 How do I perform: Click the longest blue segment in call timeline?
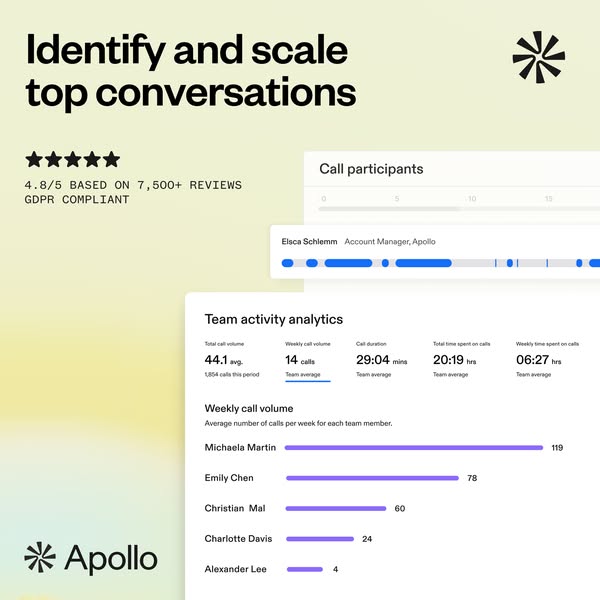pyautogui.click(x=424, y=263)
